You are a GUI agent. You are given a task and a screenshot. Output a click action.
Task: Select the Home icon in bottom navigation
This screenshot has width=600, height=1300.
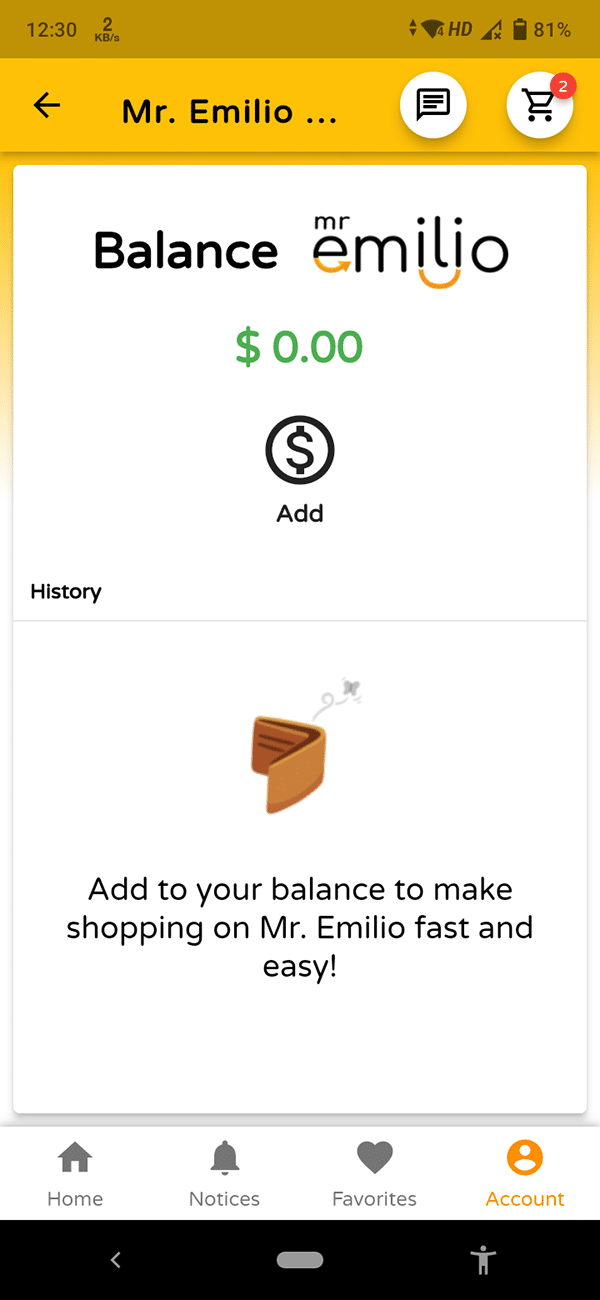click(75, 1157)
